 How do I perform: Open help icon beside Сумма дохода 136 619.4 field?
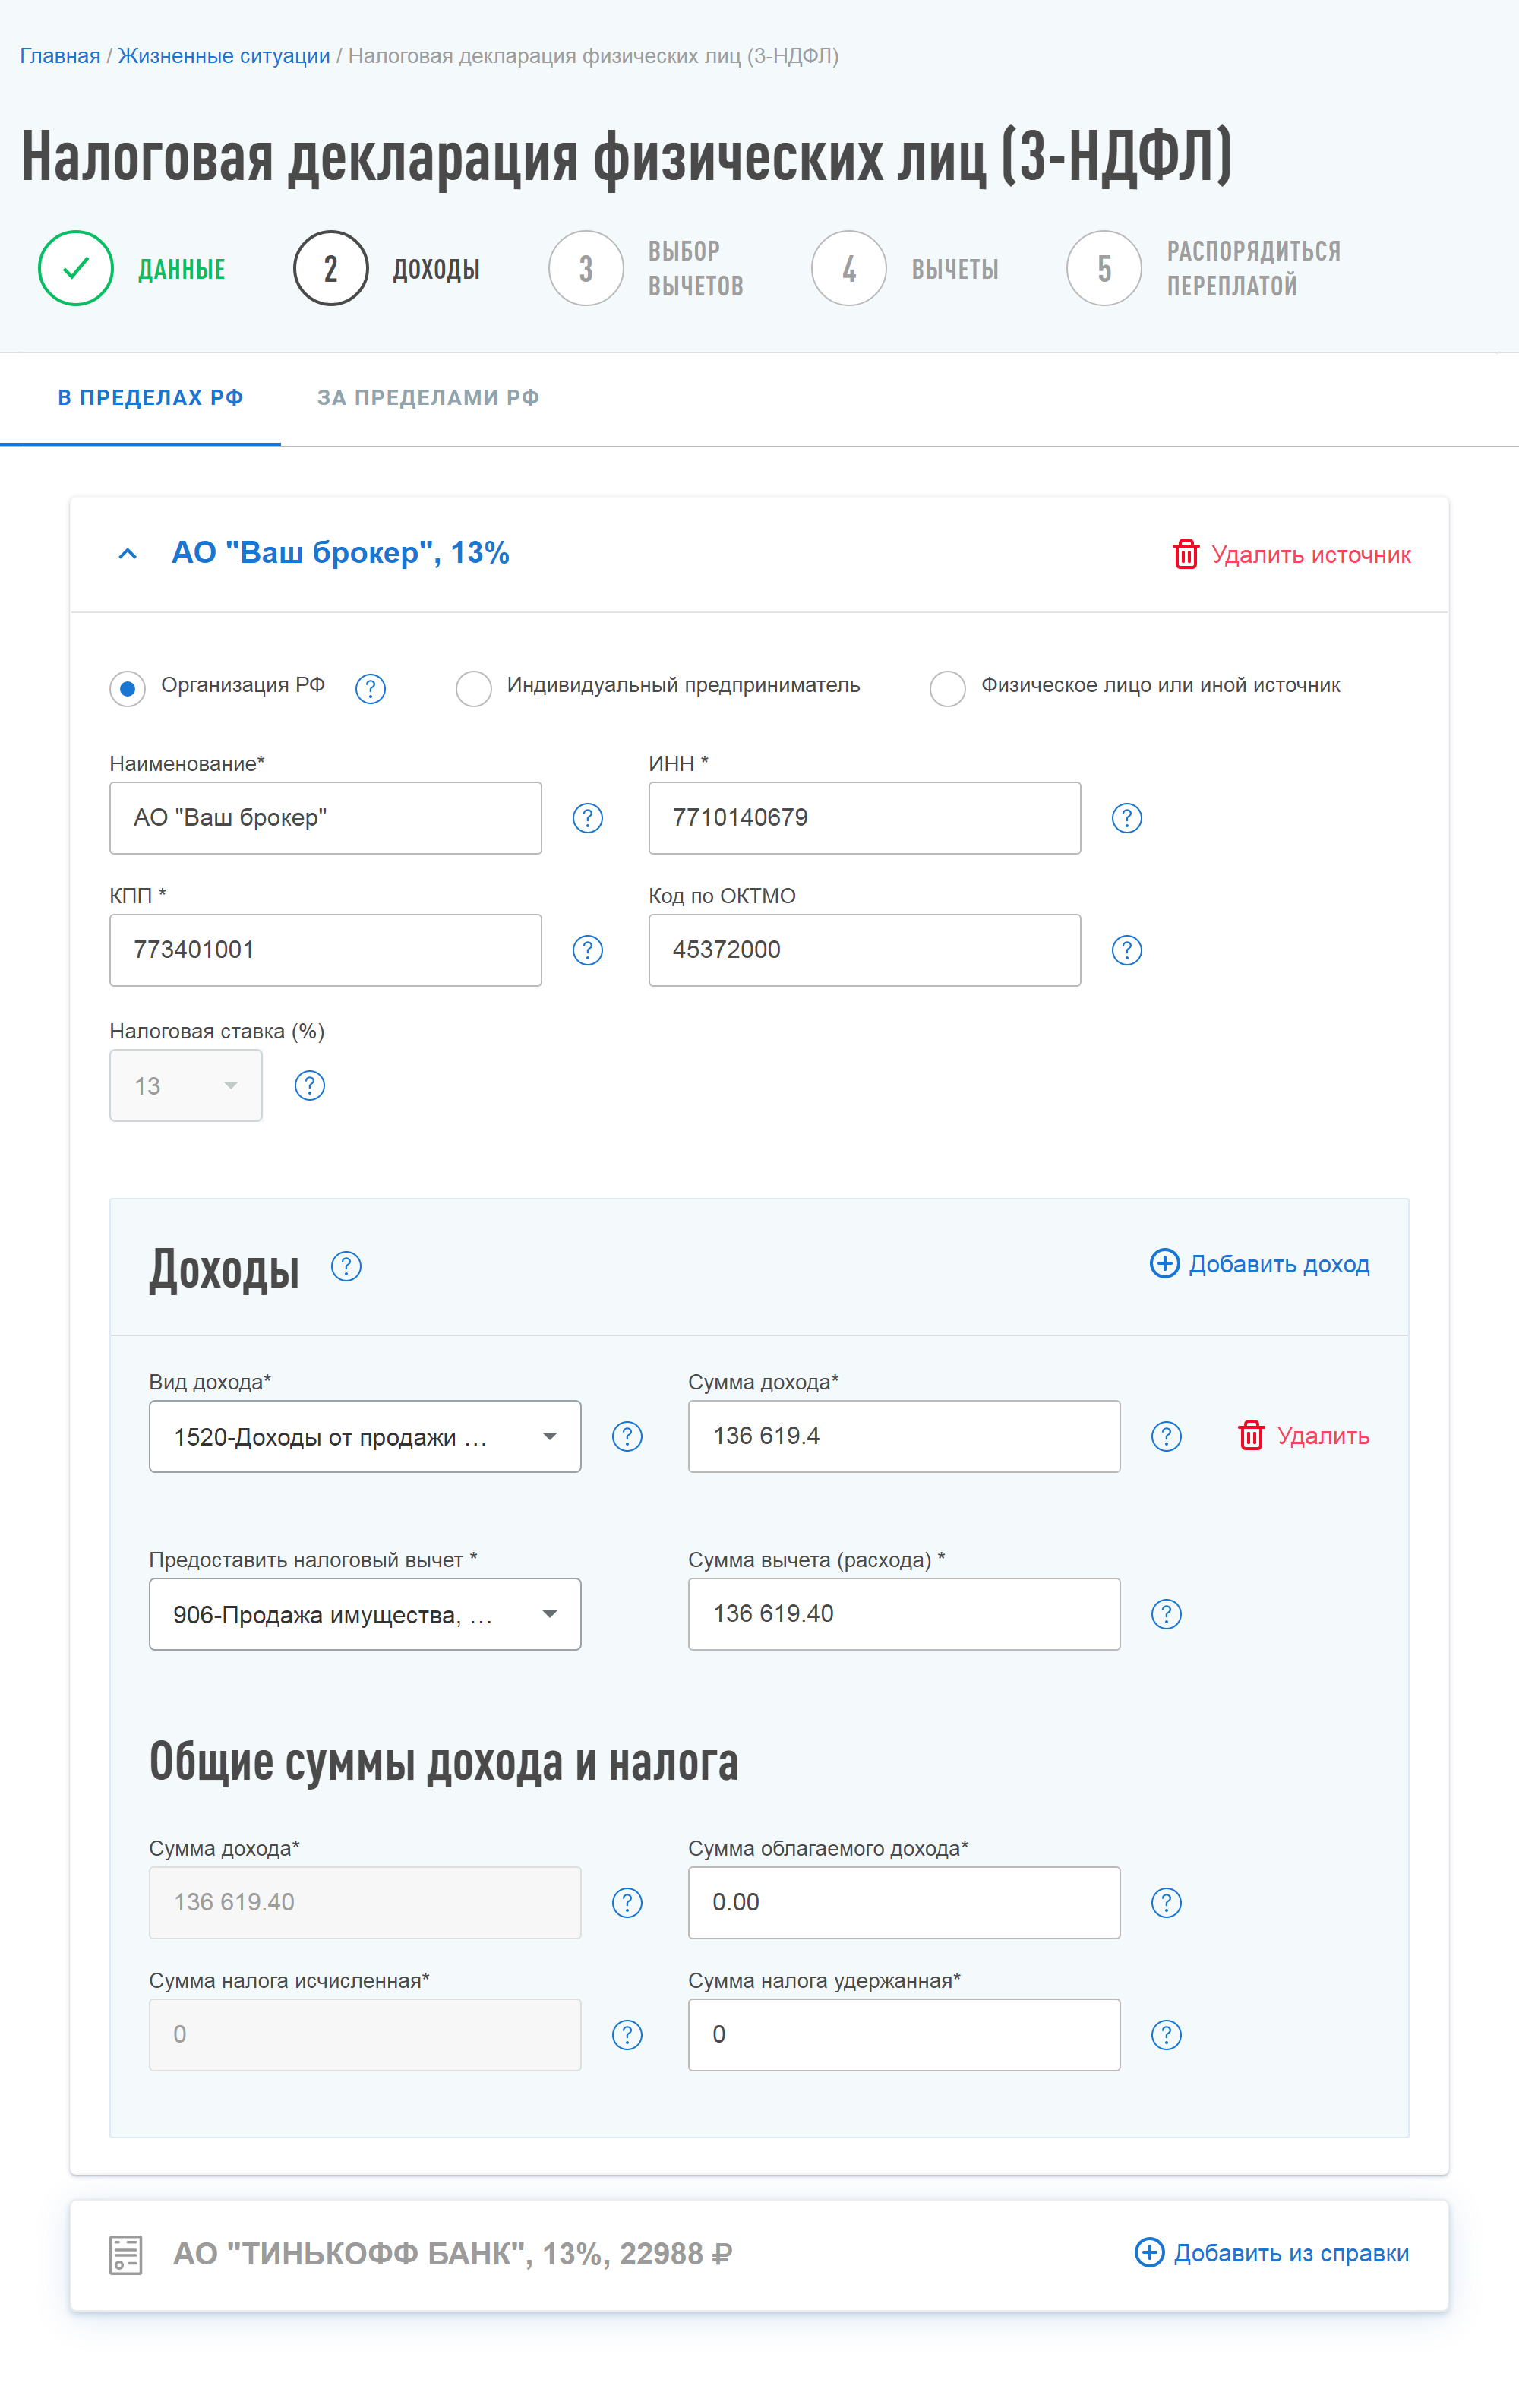point(1165,1436)
